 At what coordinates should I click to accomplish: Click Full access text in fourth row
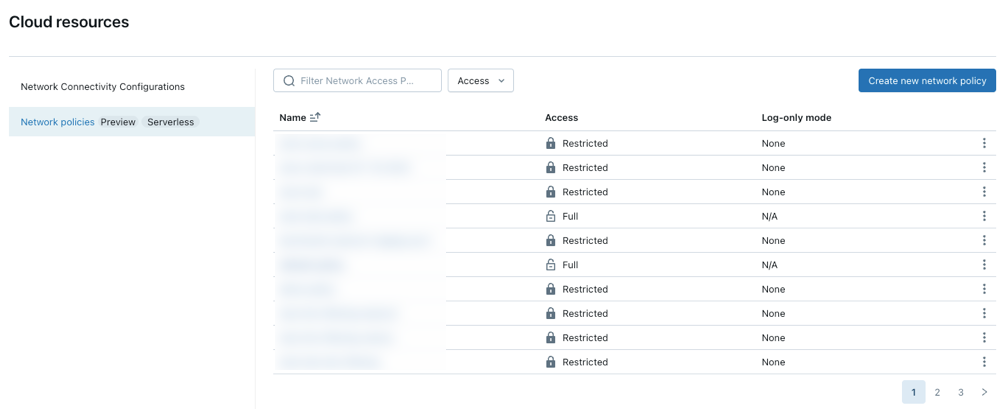[x=570, y=216]
